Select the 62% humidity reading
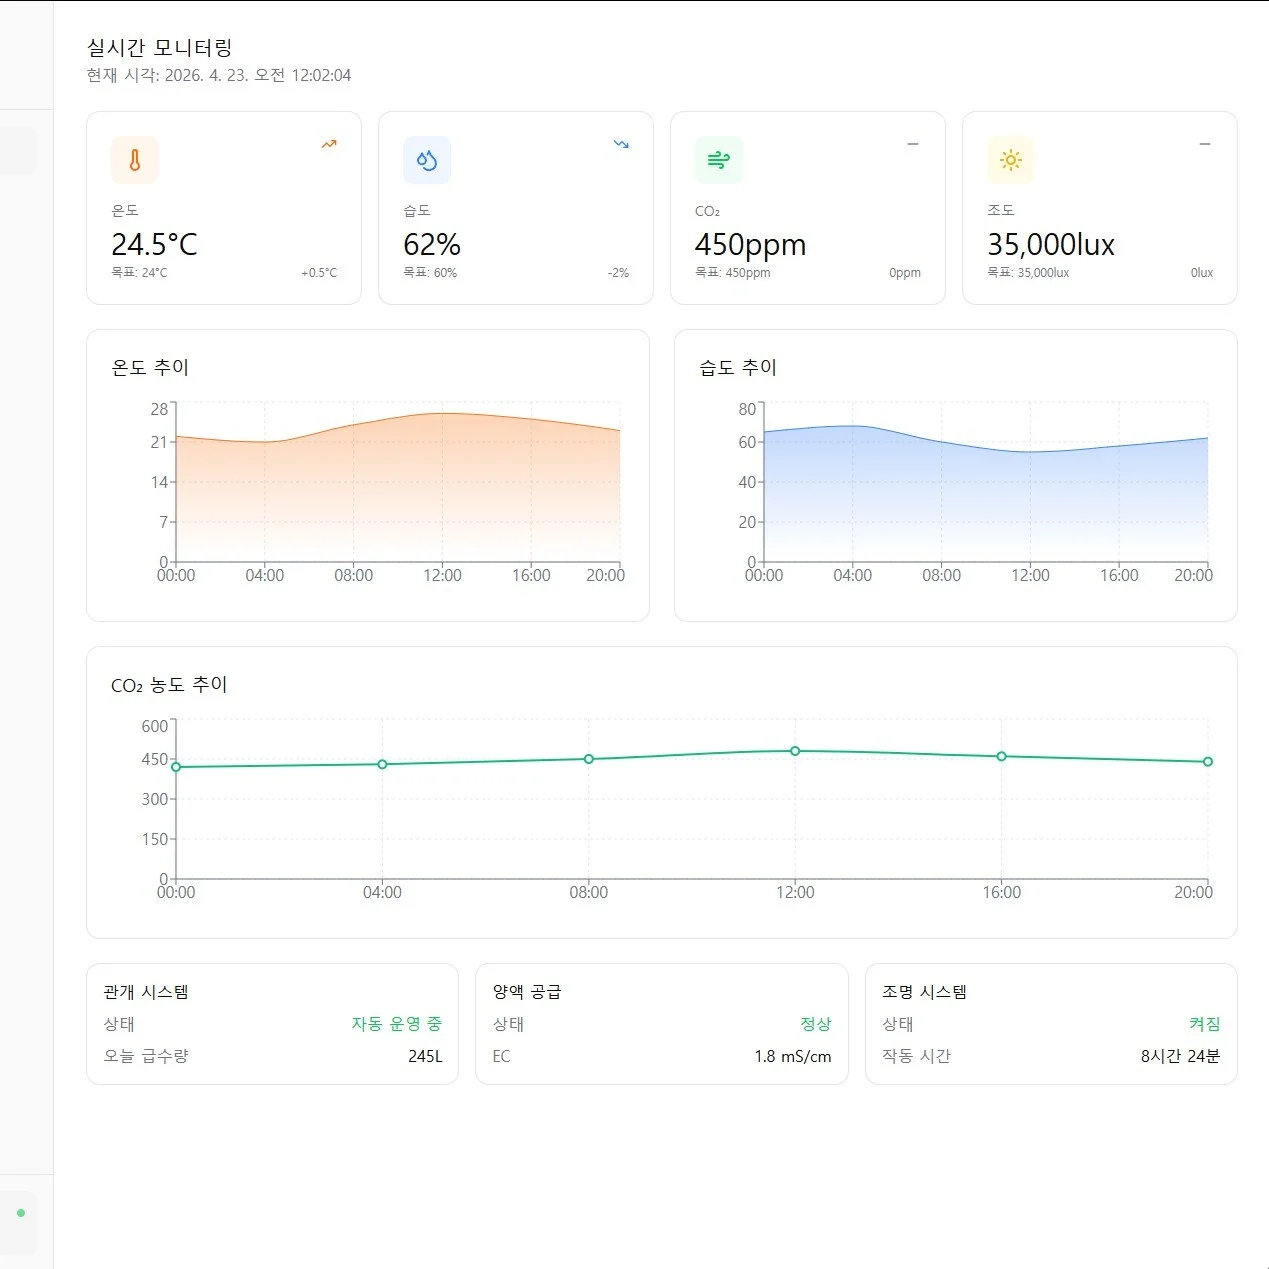Viewport: 1269px width, 1269px height. [x=432, y=244]
